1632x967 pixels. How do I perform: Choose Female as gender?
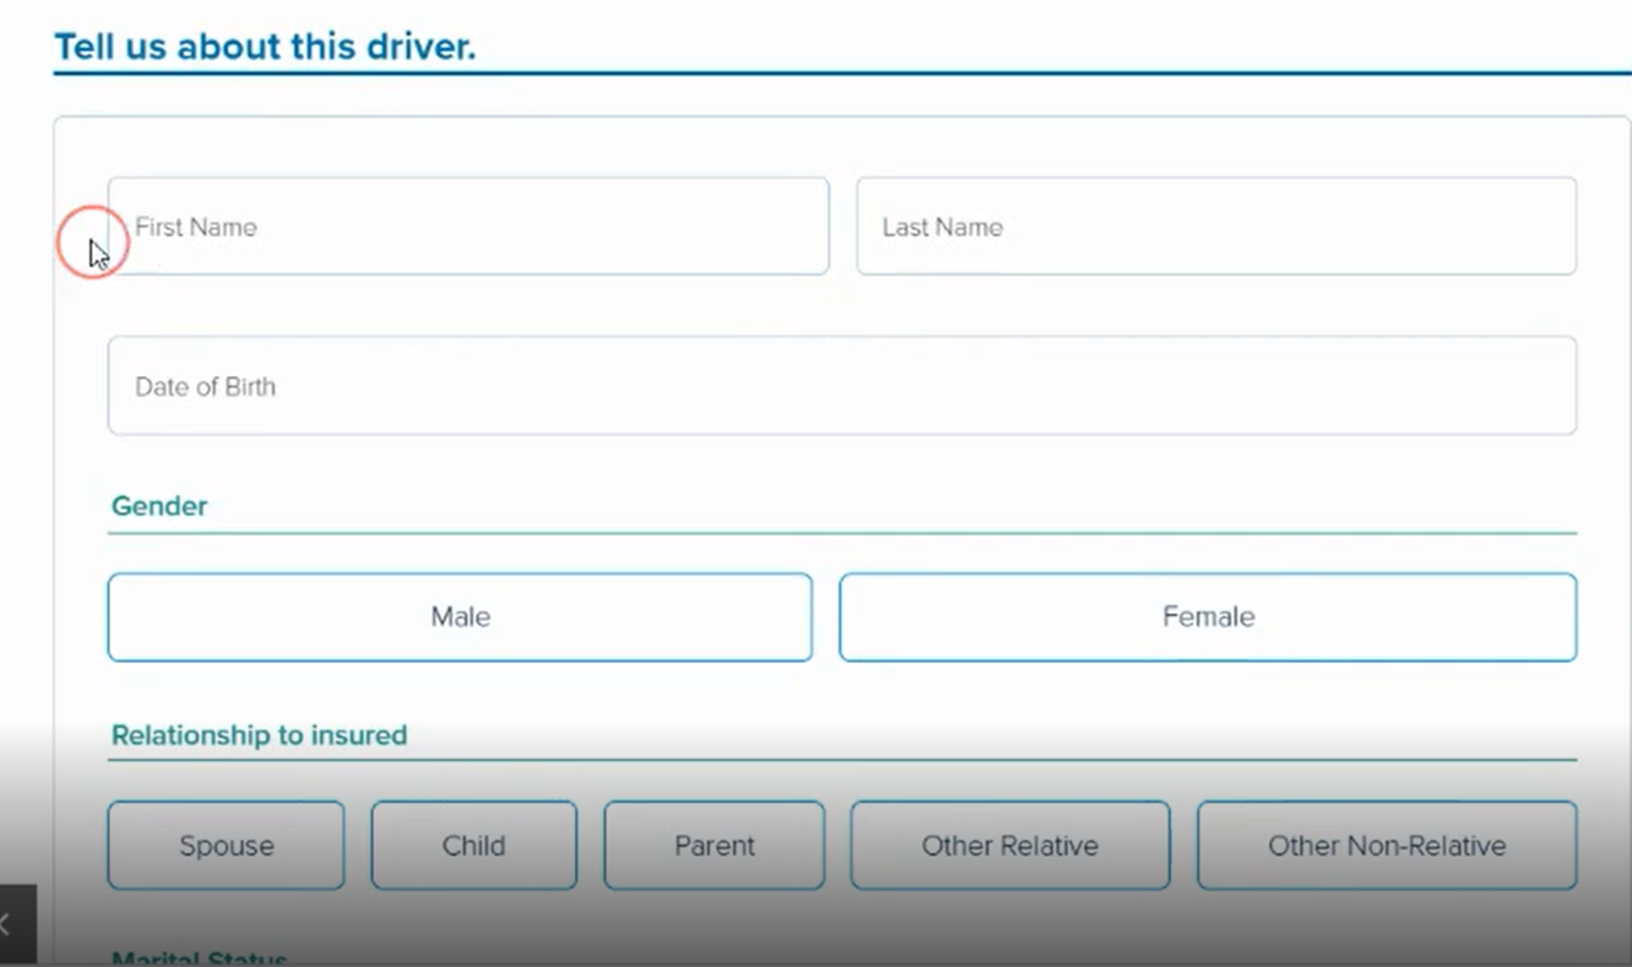point(1208,617)
